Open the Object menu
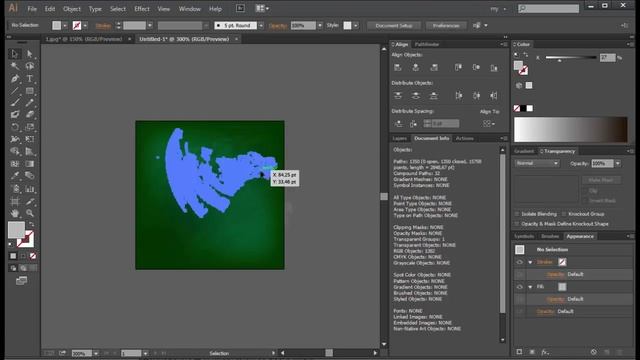The height and width of the screenshot is (360, 640). pos(72,9)
